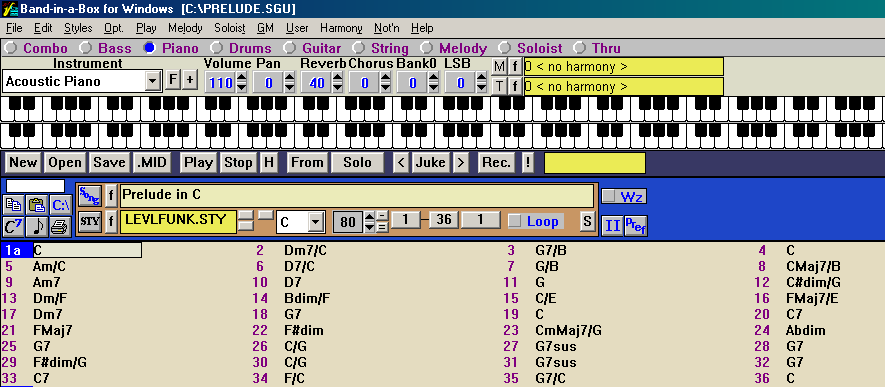Image resolution: width=885 pixels, height=387 pixels.
Task: Toggle the Wz checkbox
Action: 609,196
